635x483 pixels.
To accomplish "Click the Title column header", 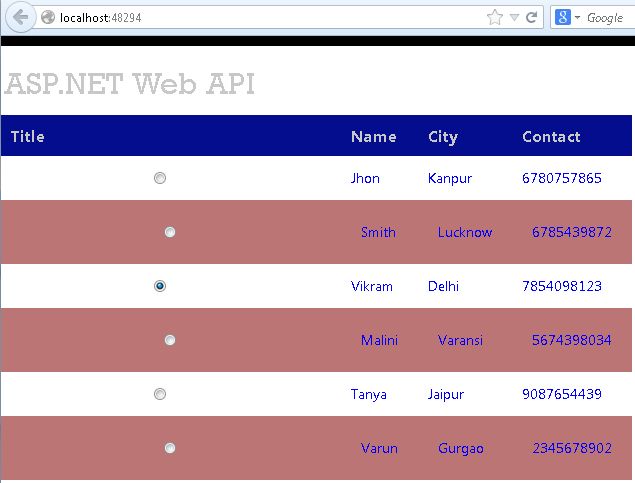I will 28,136.
